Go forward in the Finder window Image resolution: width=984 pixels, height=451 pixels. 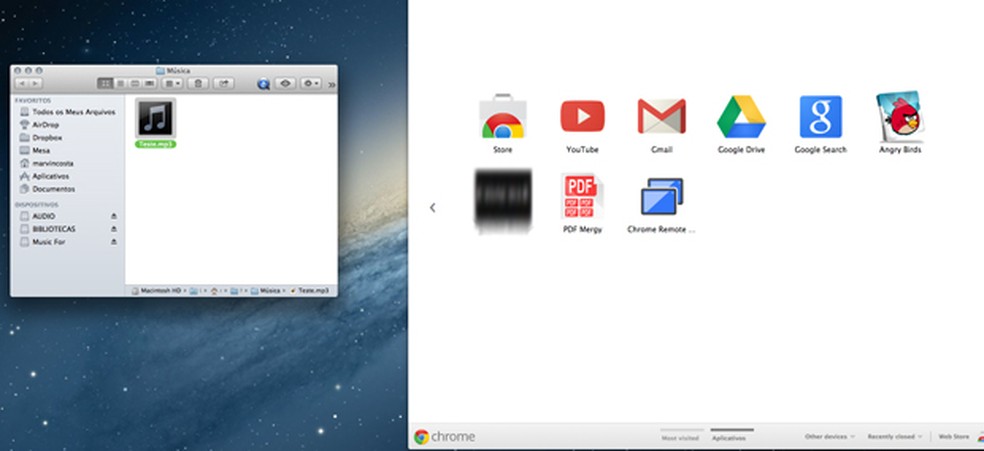click(x=36, y=83)
